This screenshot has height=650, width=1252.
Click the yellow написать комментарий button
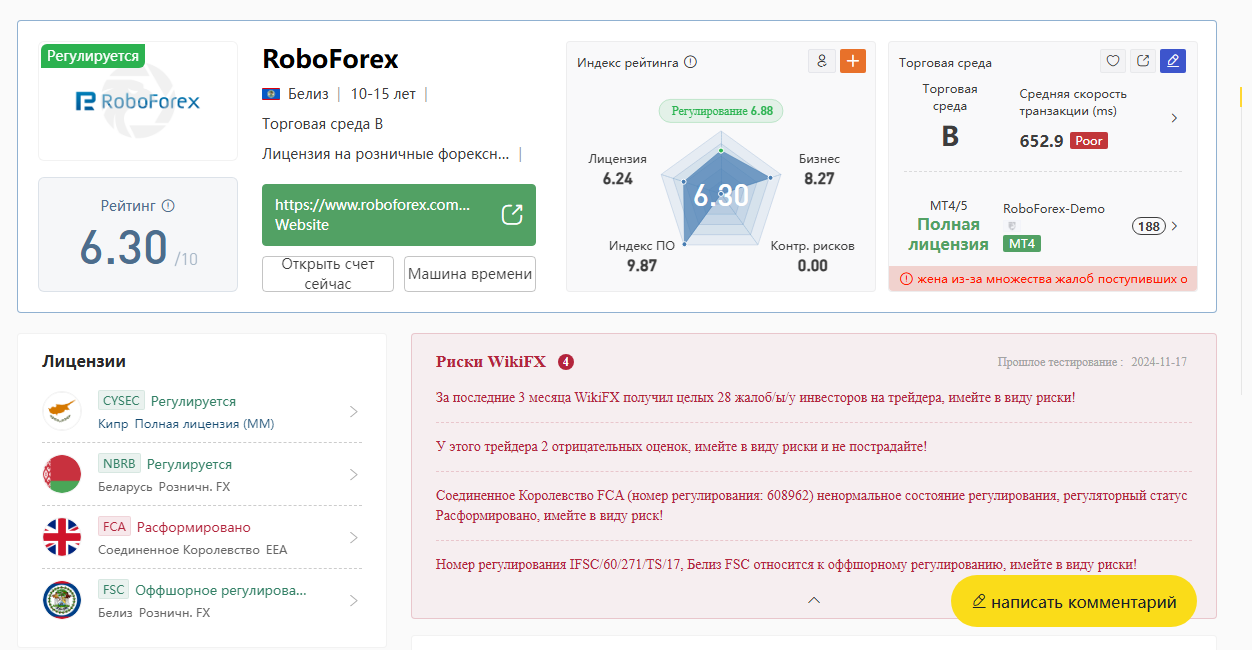point(1073,601)
